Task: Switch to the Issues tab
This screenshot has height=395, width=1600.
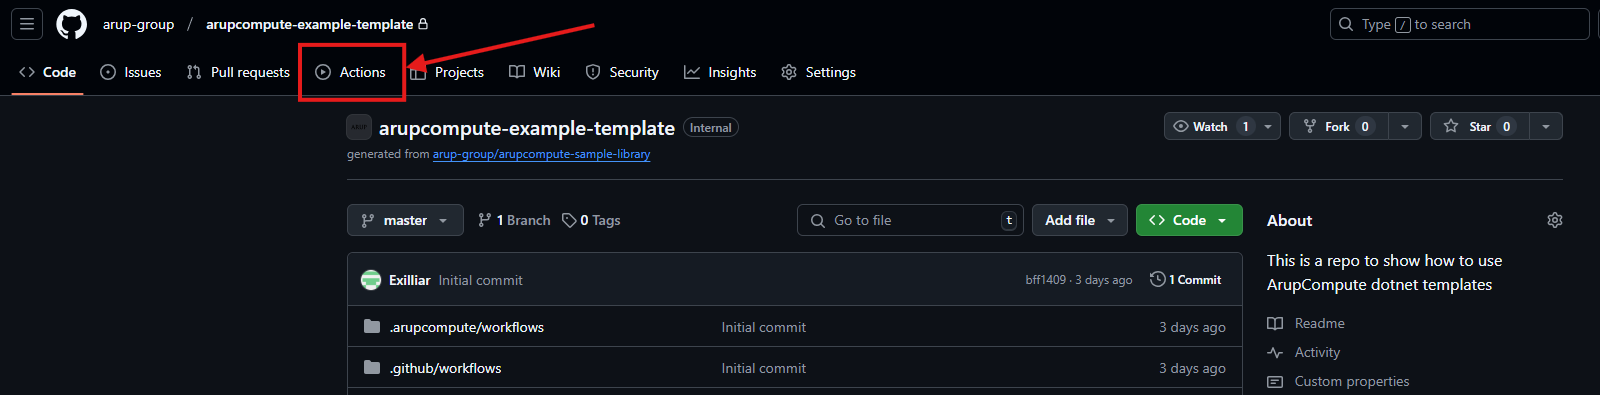Action: (131, 72)
